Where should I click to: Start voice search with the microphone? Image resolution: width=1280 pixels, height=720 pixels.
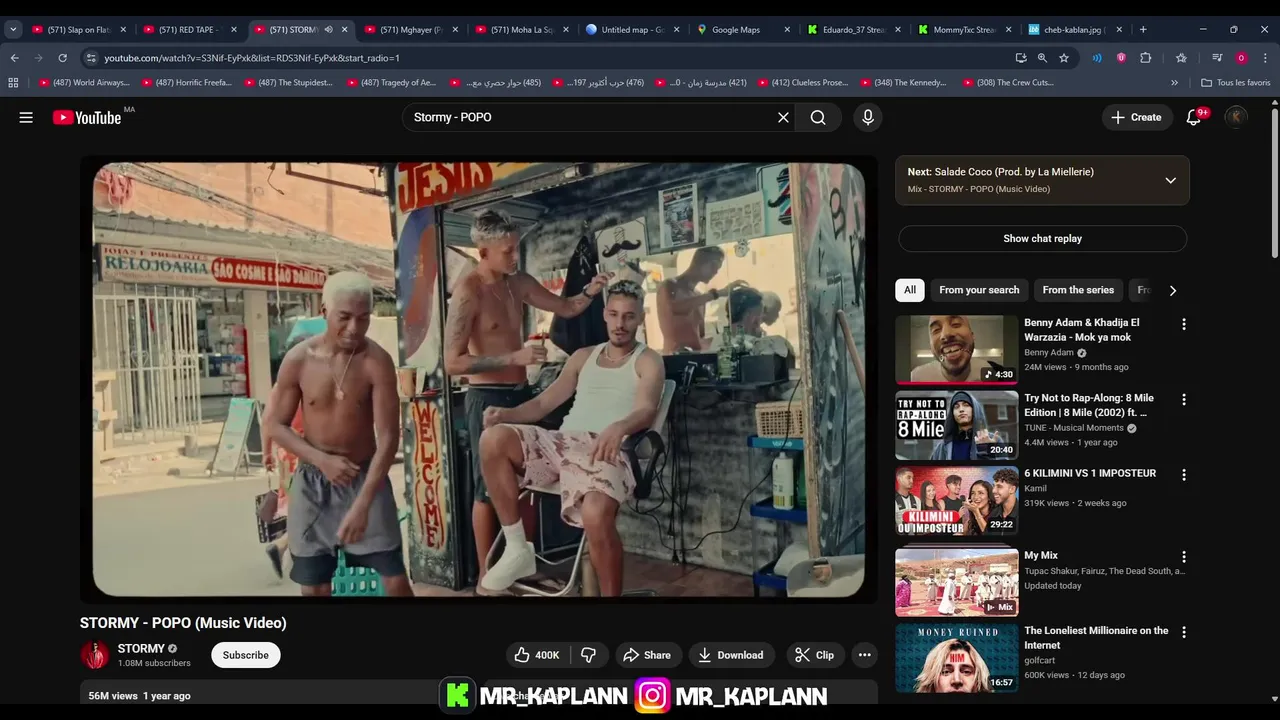coord(867,117)
